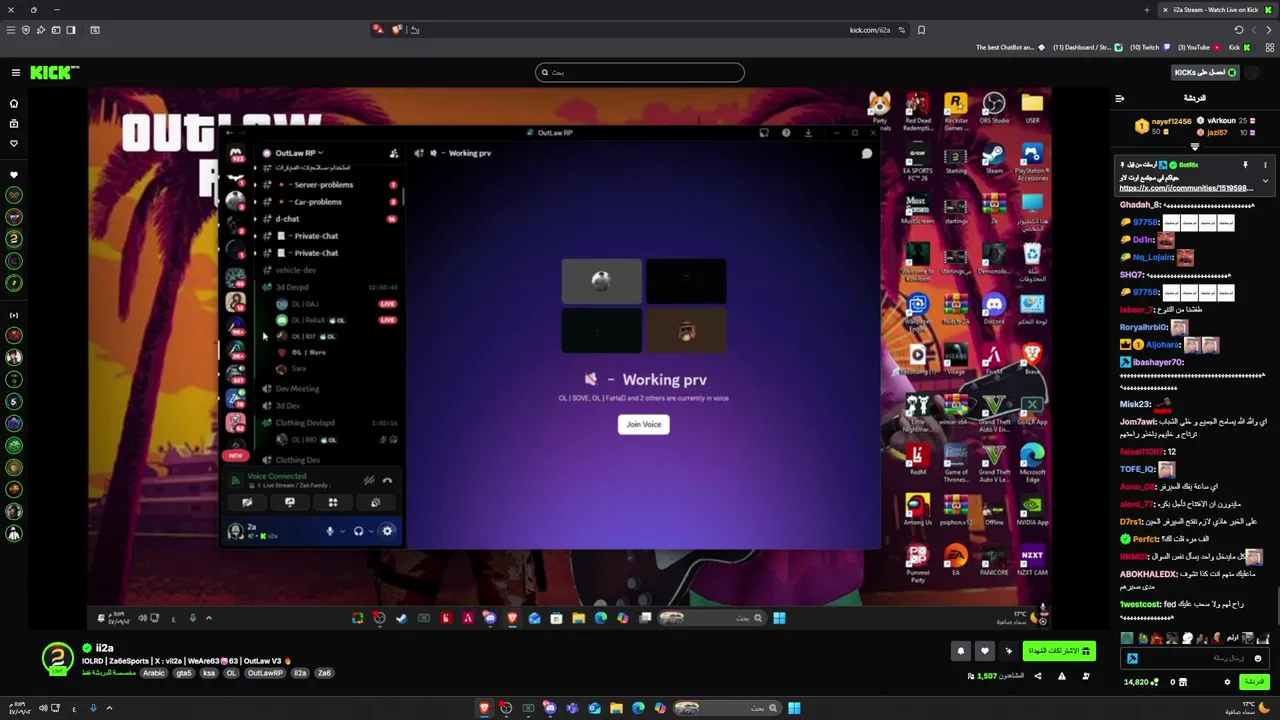
Task: Collapse the Kick chat panel arrow icon
Action: coord(1119,98)
